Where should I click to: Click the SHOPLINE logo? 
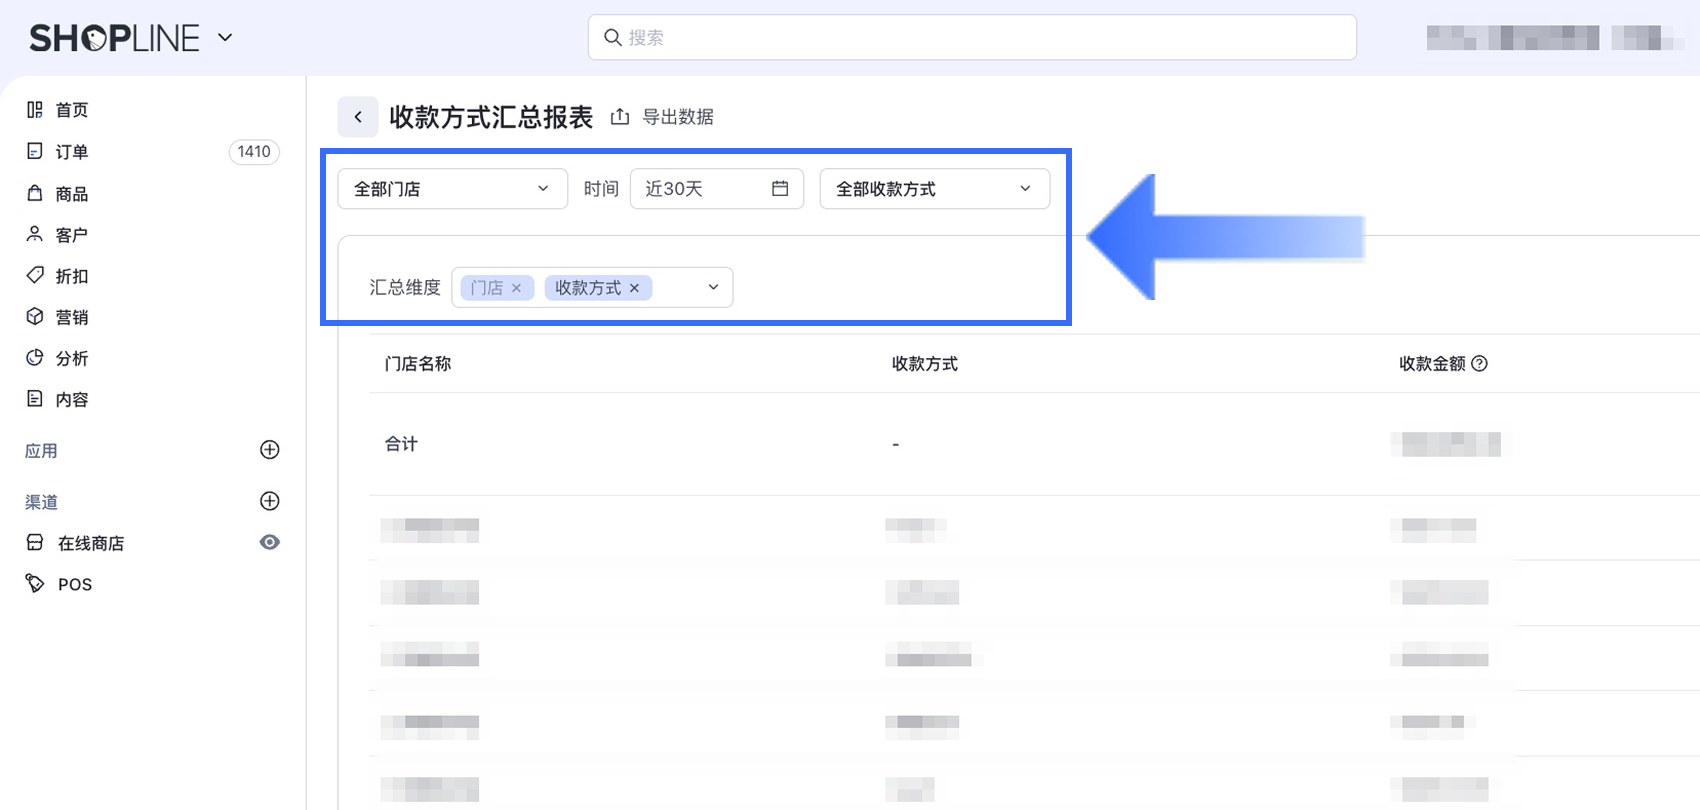(x=114, y=38)
